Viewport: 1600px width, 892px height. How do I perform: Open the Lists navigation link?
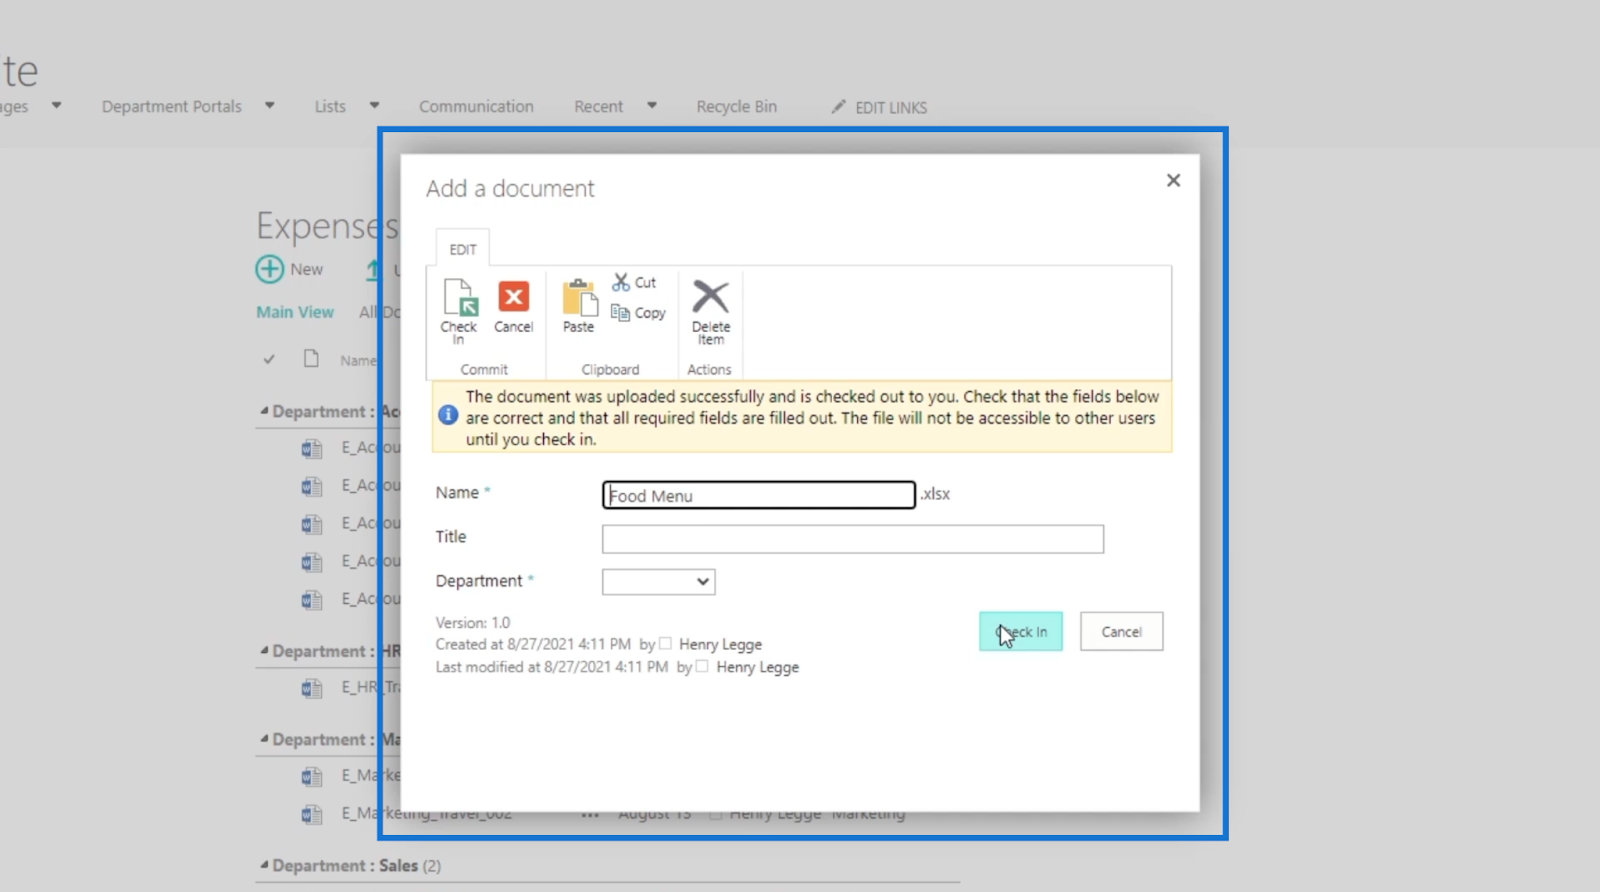point(330,106)
